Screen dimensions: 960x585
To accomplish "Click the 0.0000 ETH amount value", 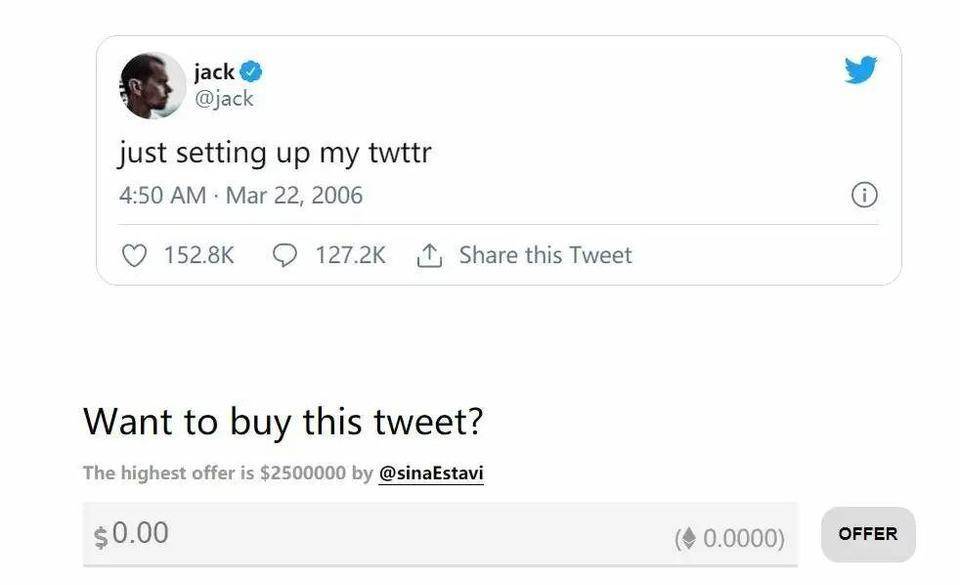I will tap(742, 539).
